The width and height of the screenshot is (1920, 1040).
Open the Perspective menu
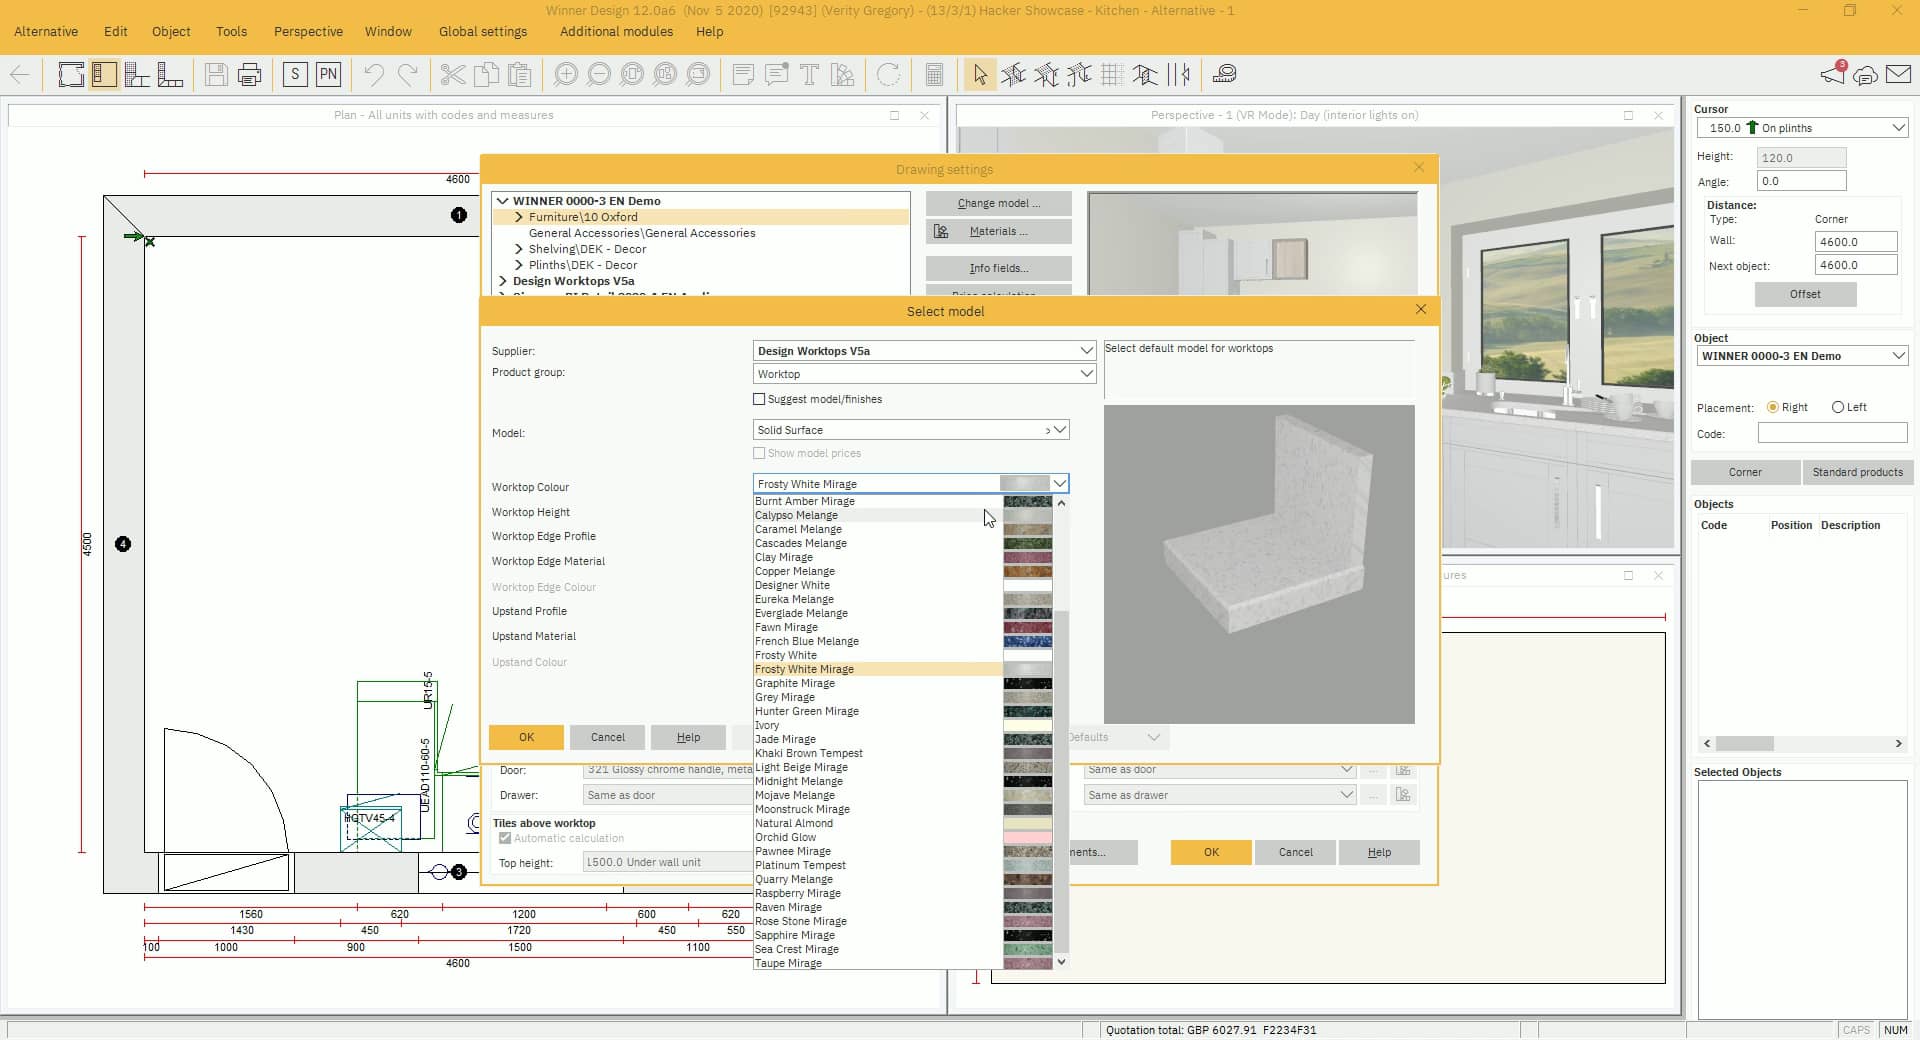(308, 31)
